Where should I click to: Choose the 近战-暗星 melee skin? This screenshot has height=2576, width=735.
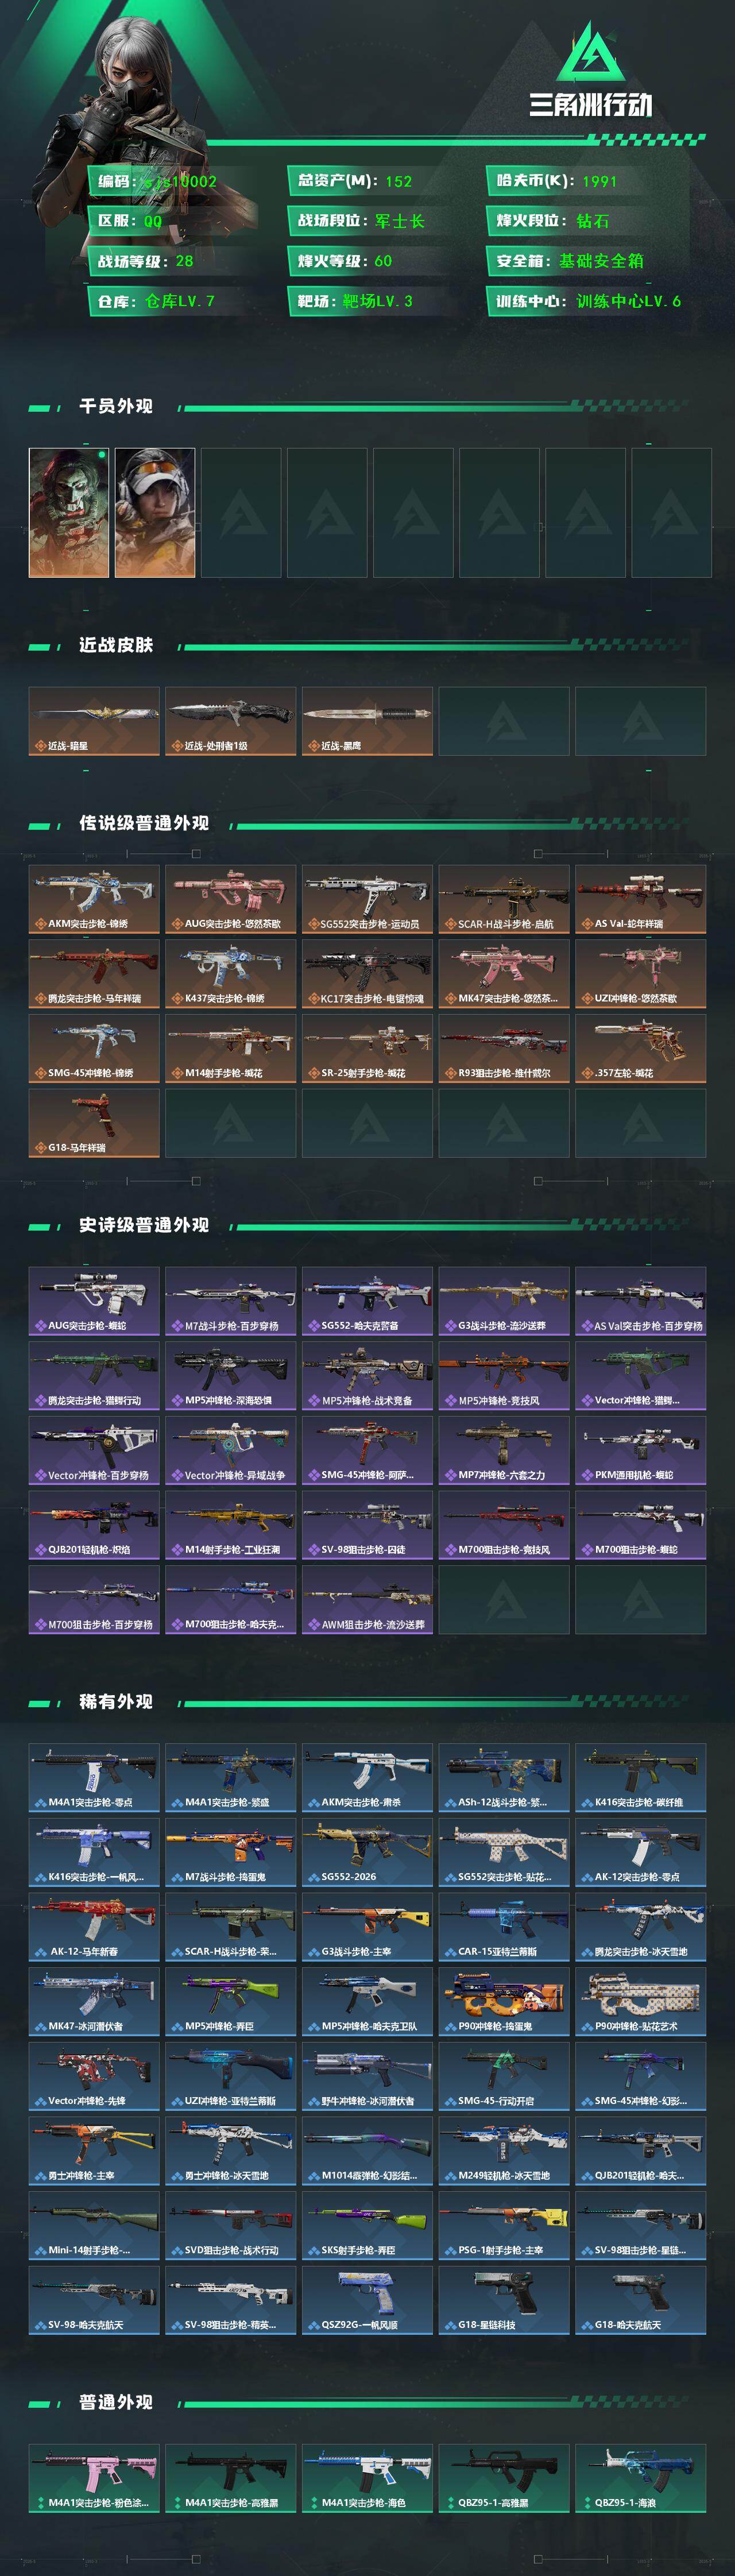pos(94,721)
